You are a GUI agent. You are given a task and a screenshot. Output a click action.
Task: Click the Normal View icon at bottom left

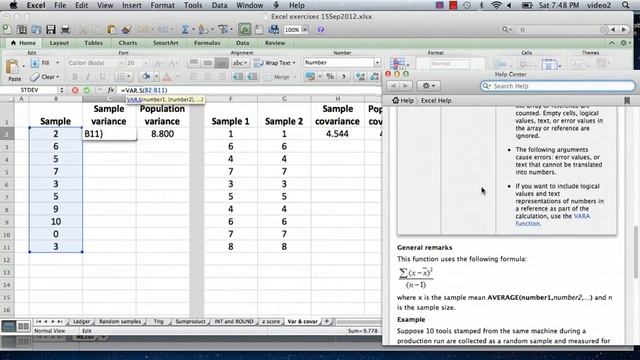click(x=9, y=326)
